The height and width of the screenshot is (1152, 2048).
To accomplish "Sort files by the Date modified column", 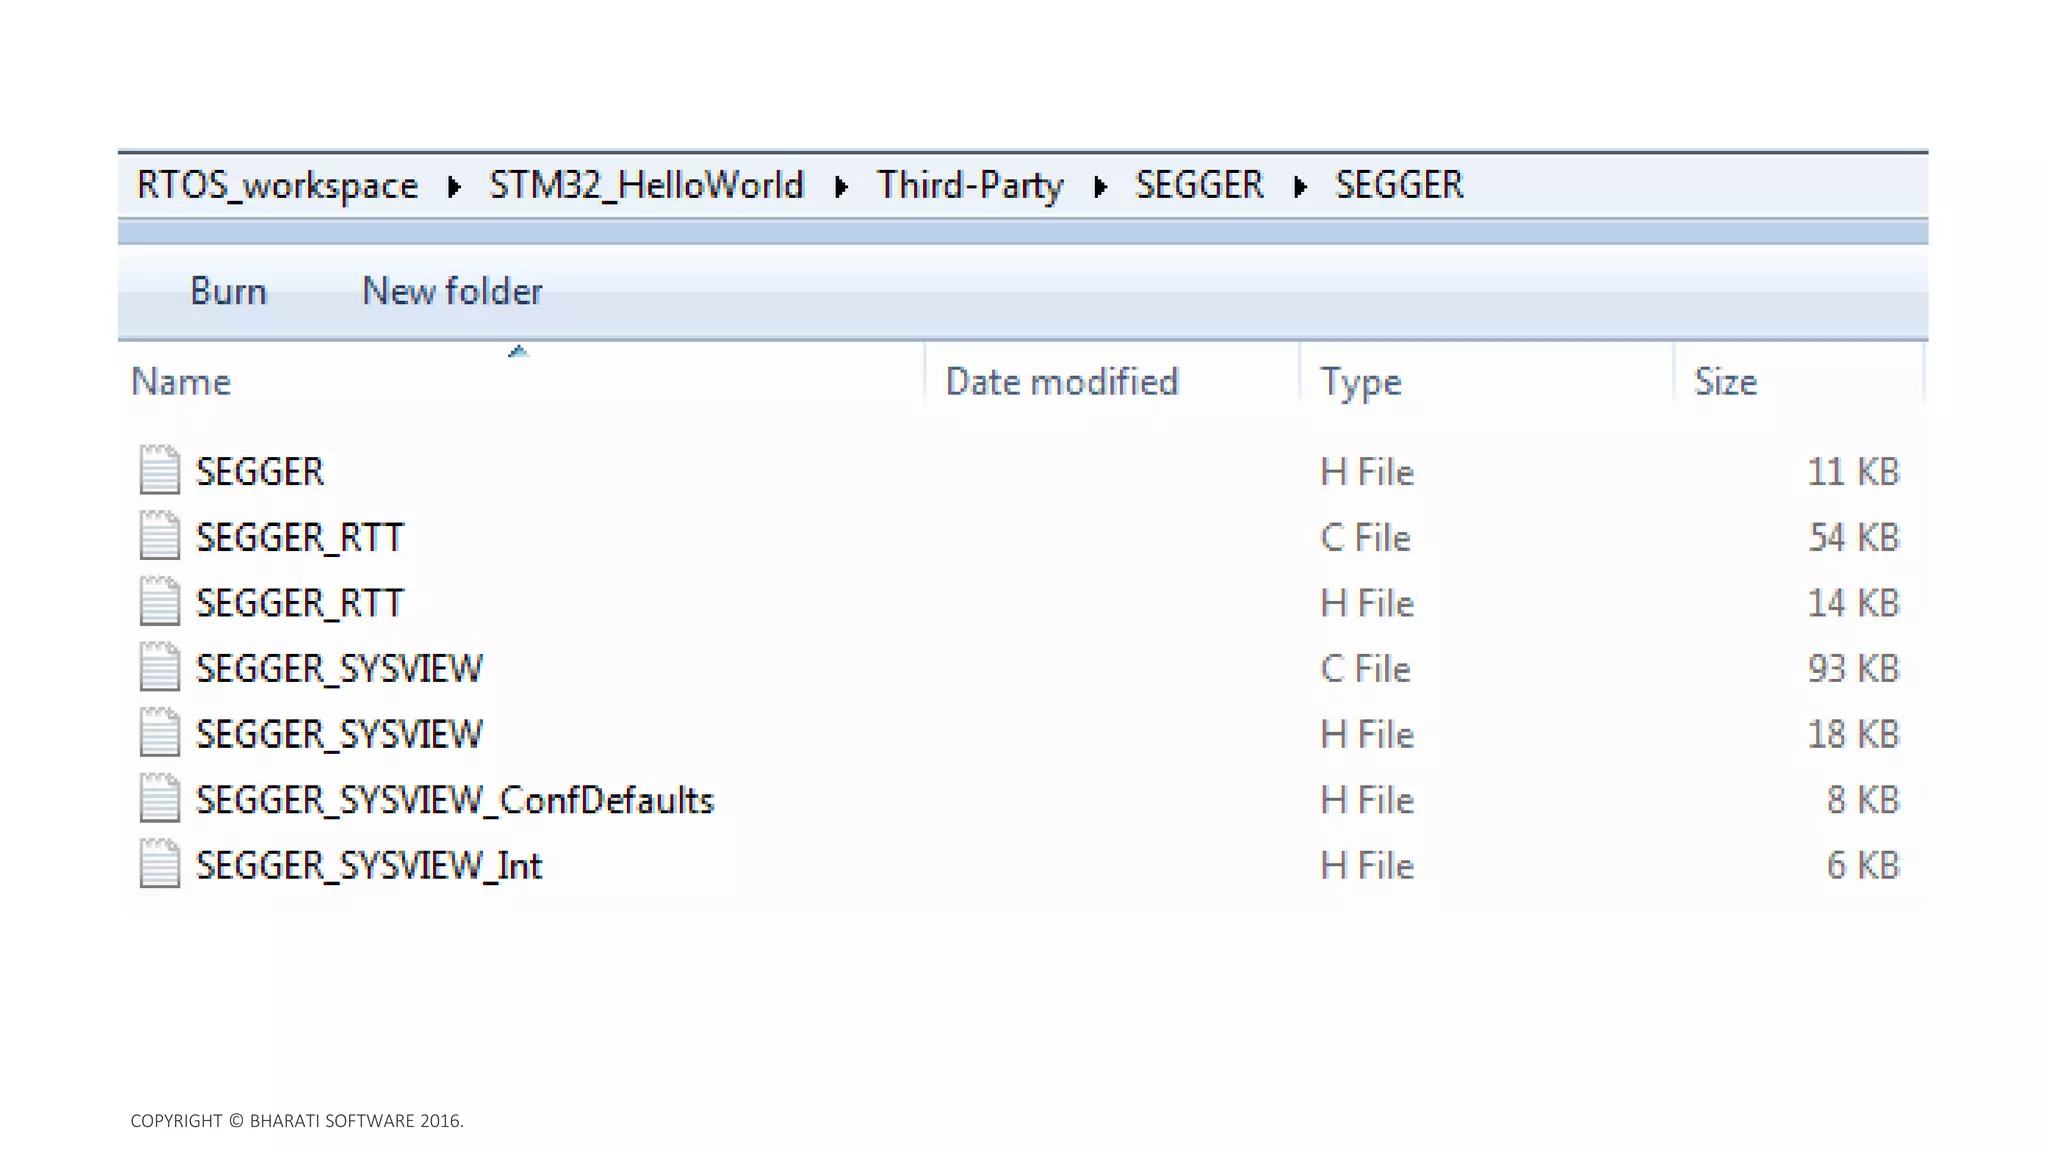I will [x=1061, y=382].
